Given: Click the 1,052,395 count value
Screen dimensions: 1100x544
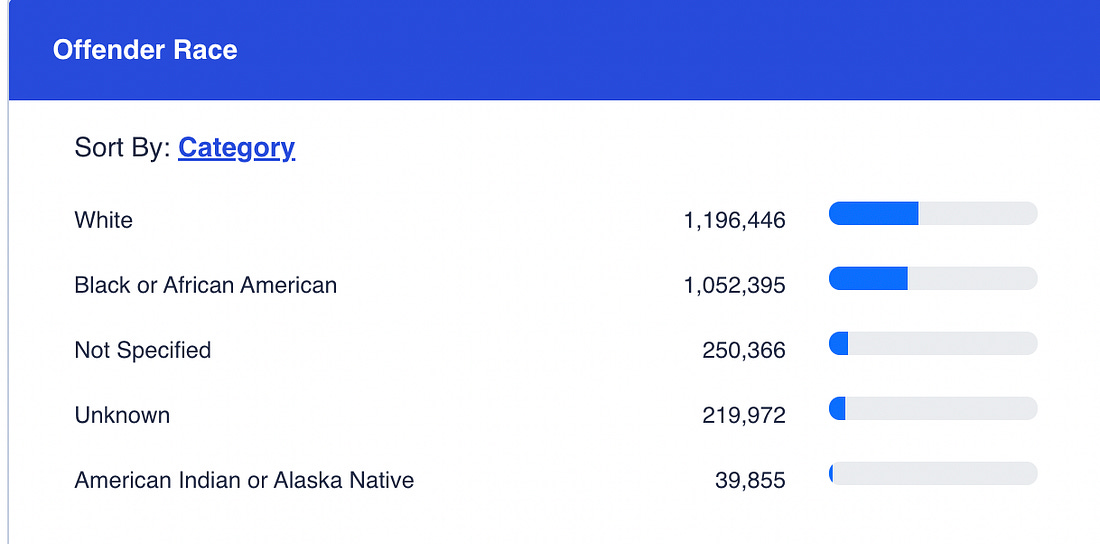Looking at the screenshot, I should point(734,286).
